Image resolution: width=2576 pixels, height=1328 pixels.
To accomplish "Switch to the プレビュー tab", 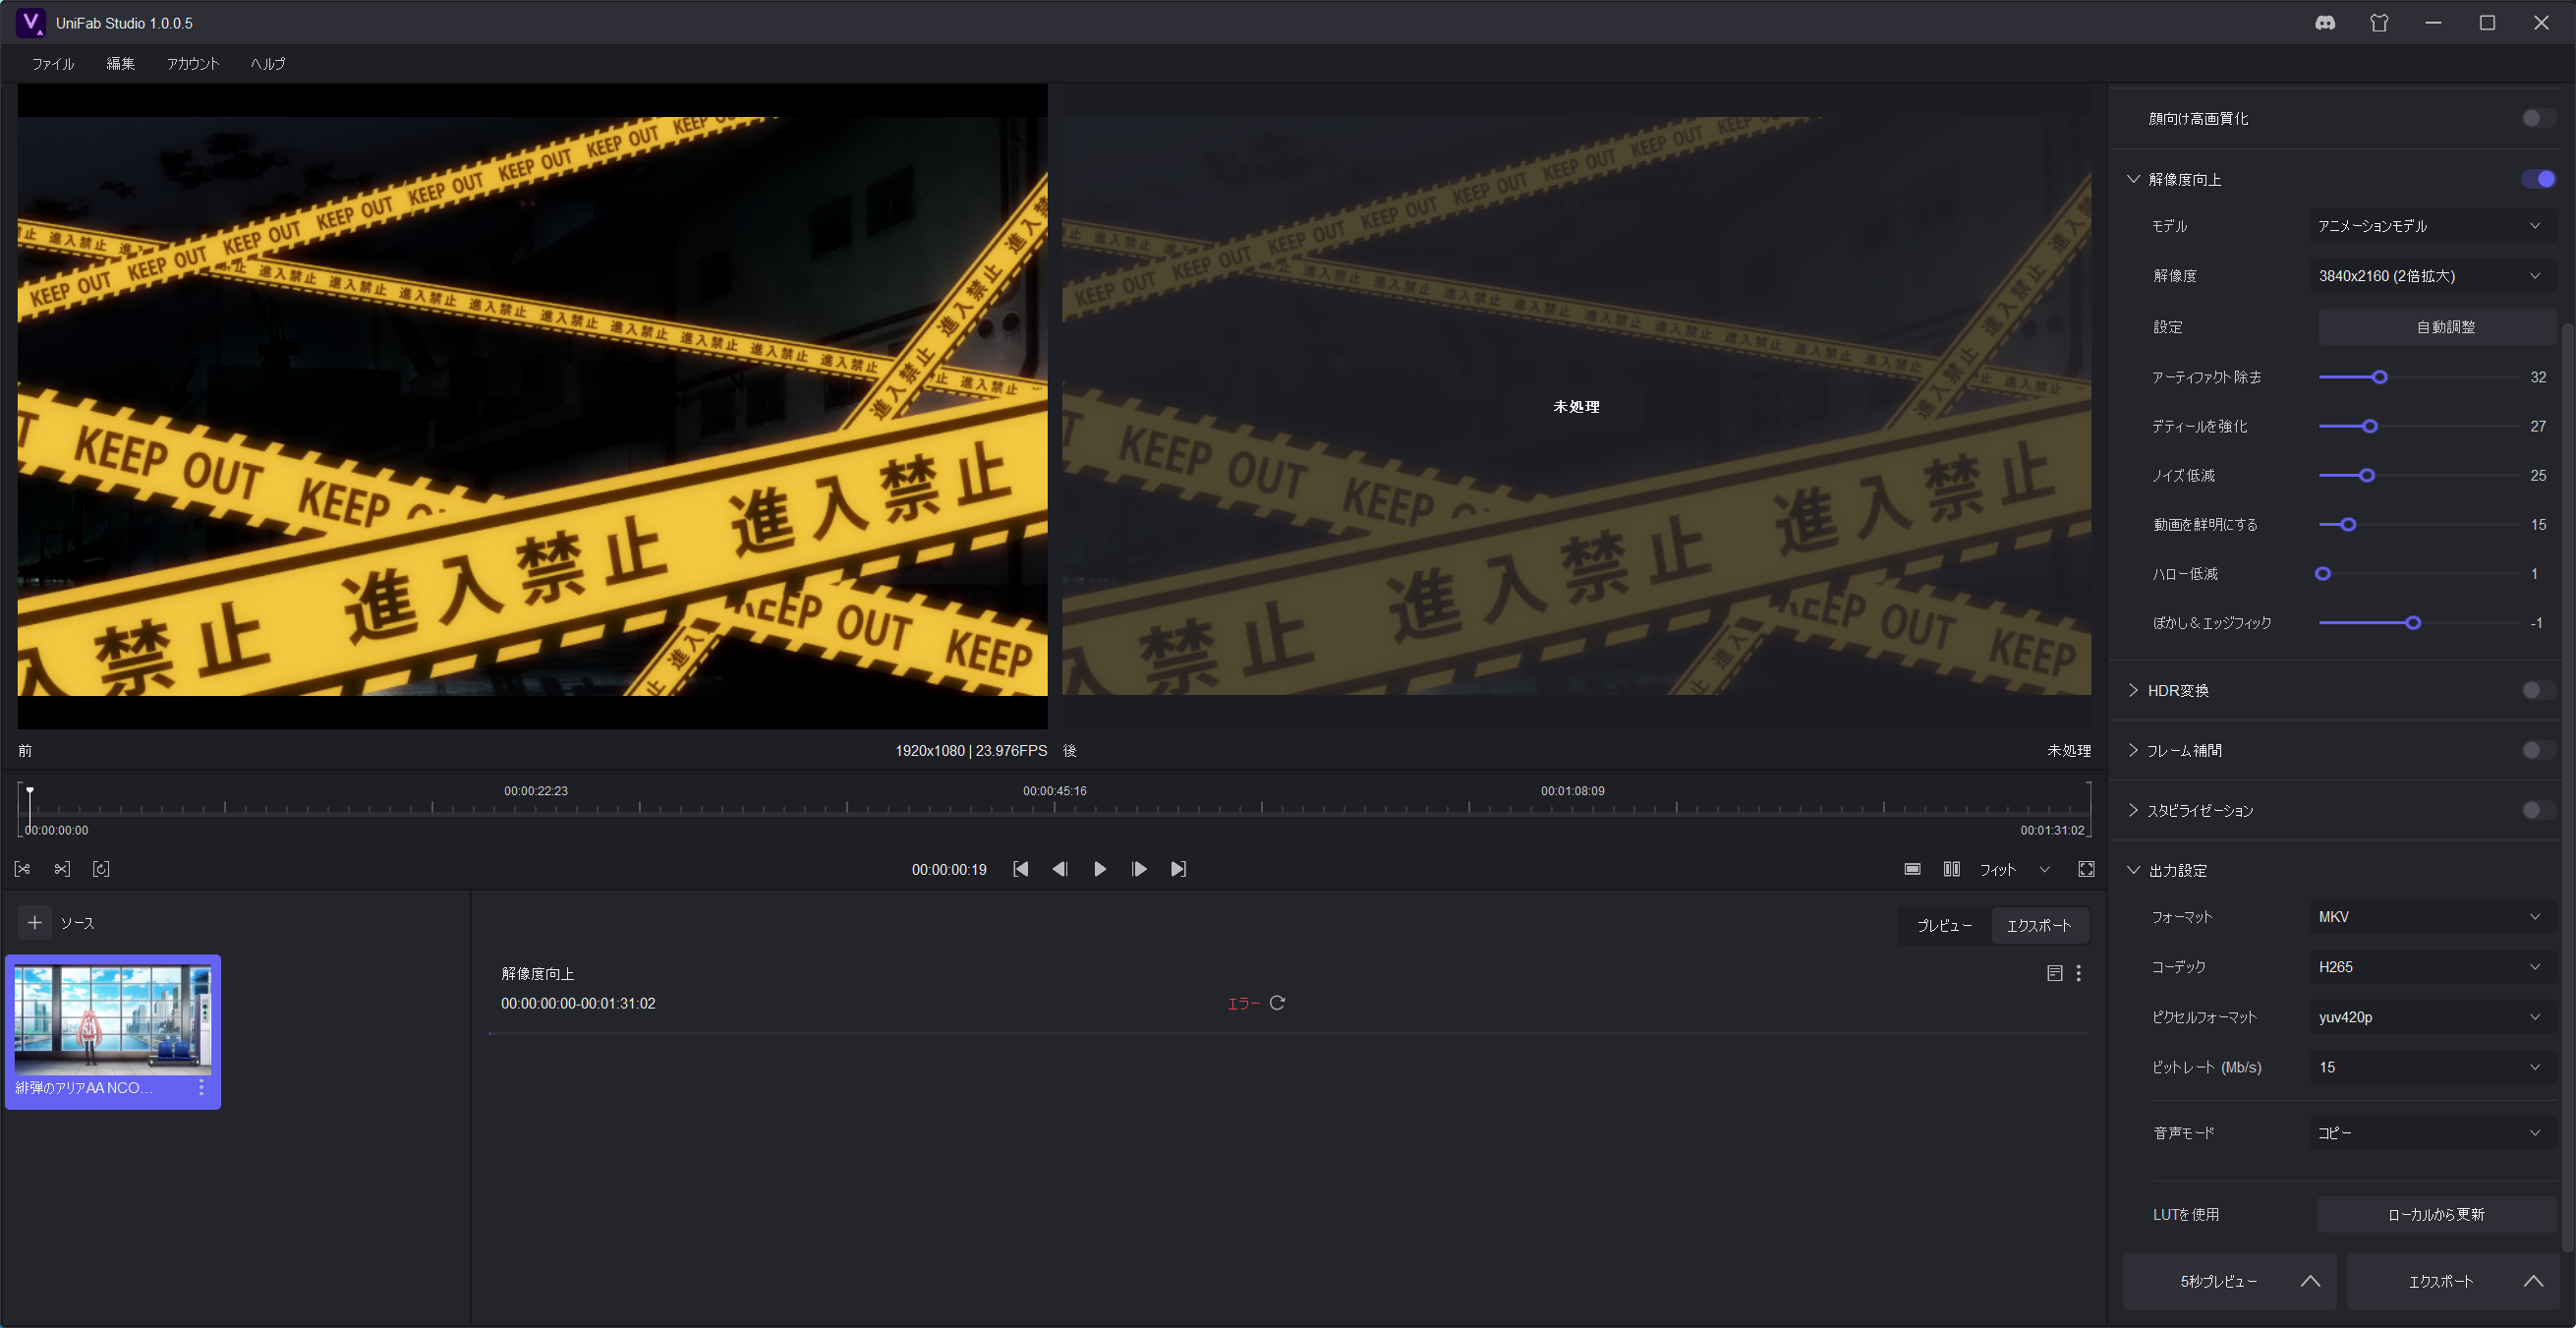I will tap(1945, 926).
